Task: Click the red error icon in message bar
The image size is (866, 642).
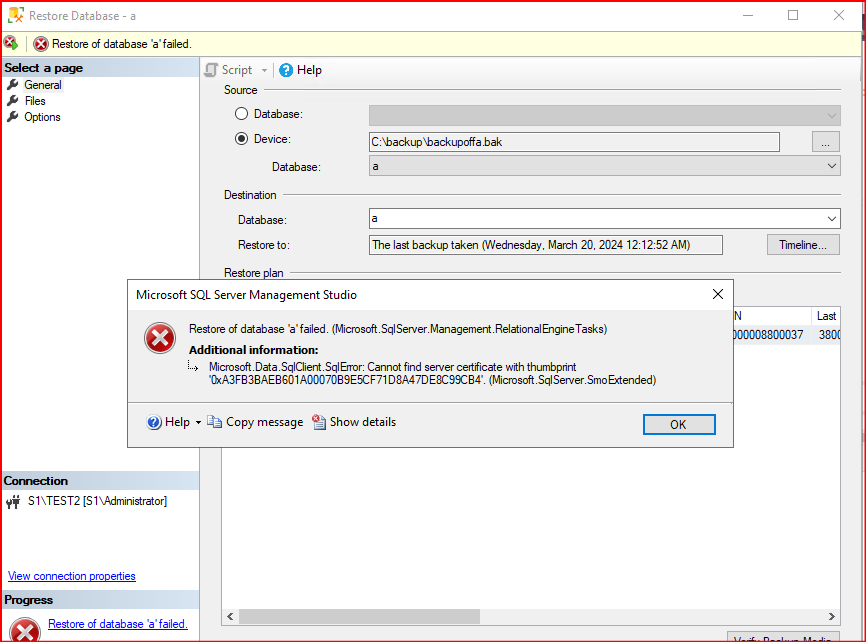Action: [x=41, y=44]
